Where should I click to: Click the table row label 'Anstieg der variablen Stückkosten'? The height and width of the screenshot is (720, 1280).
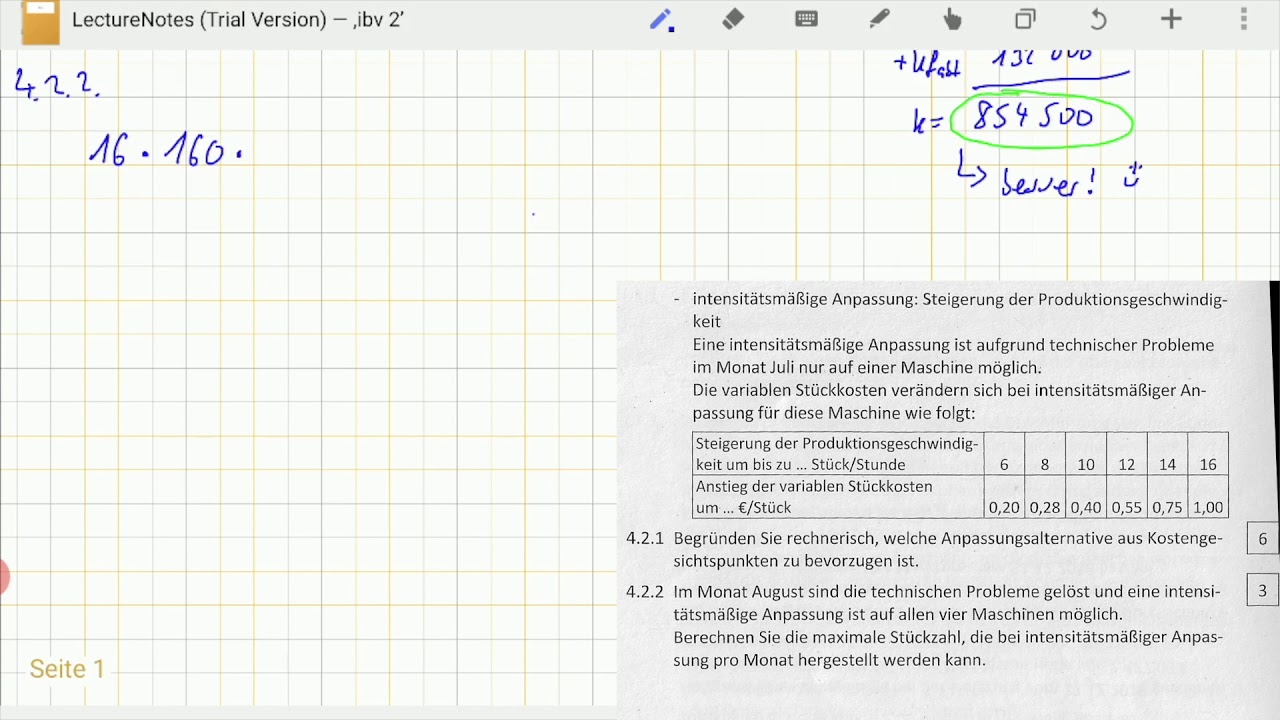click(814, 486)
